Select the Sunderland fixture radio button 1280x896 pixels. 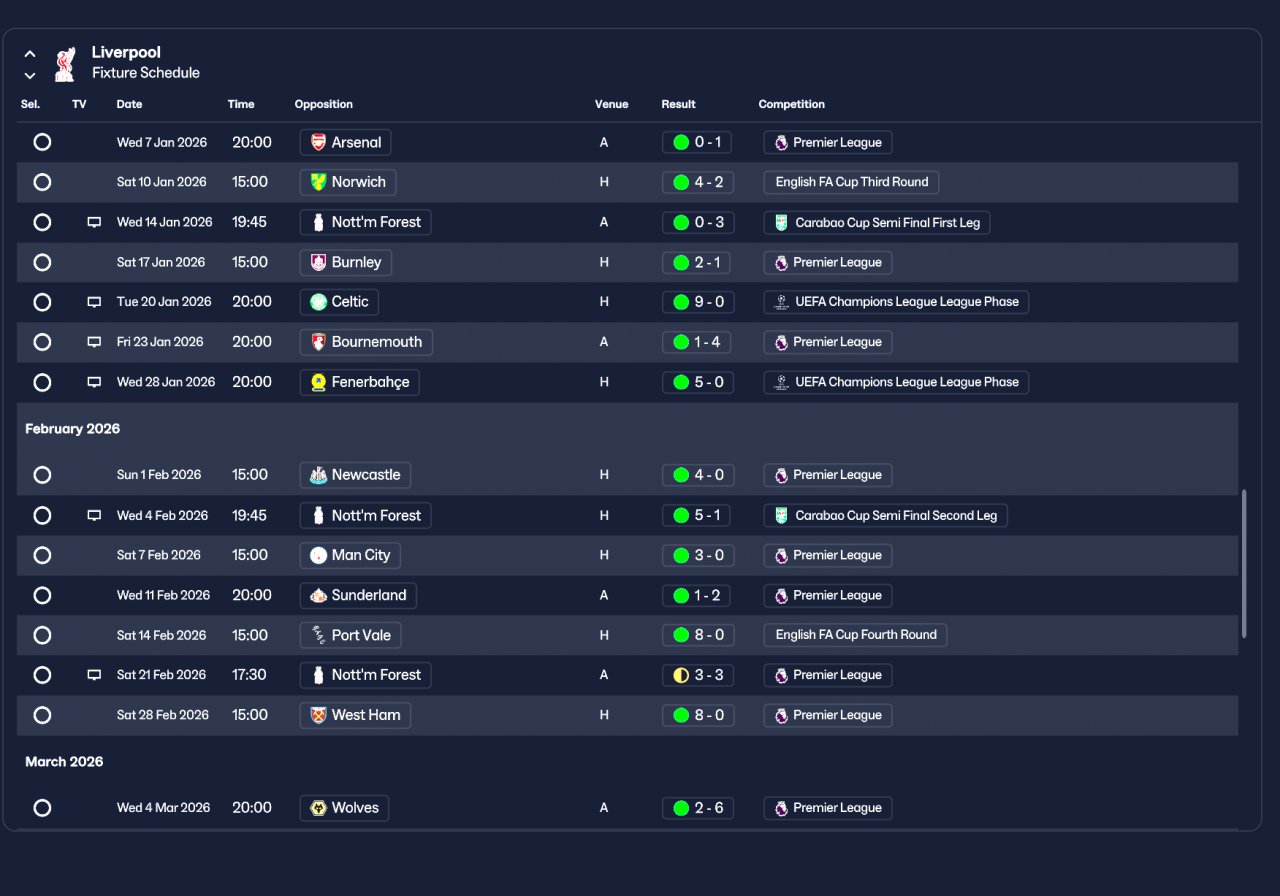pos(42,595)
